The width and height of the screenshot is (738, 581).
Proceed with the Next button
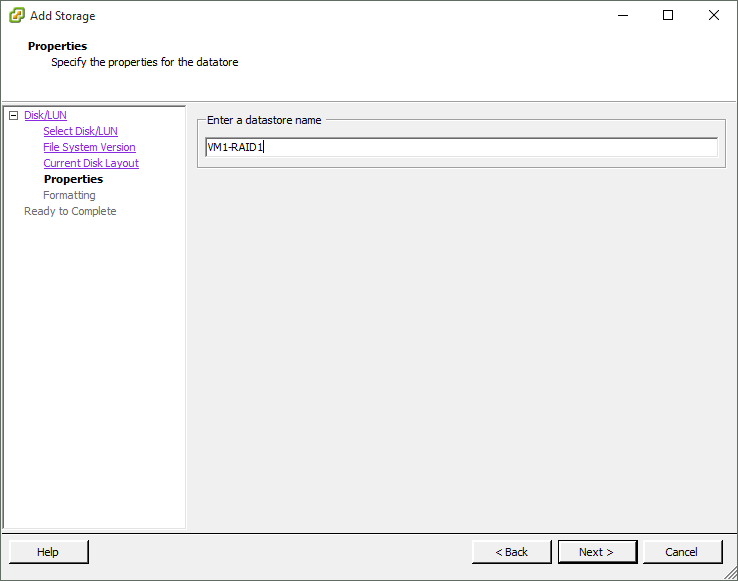coord(597,552)
